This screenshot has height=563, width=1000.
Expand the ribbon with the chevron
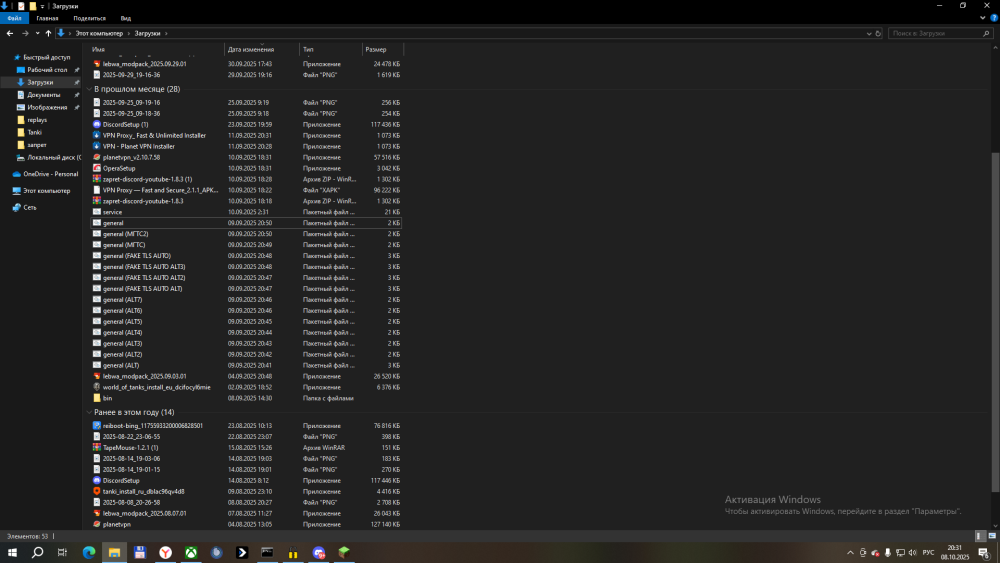click(x=982, y=18)
